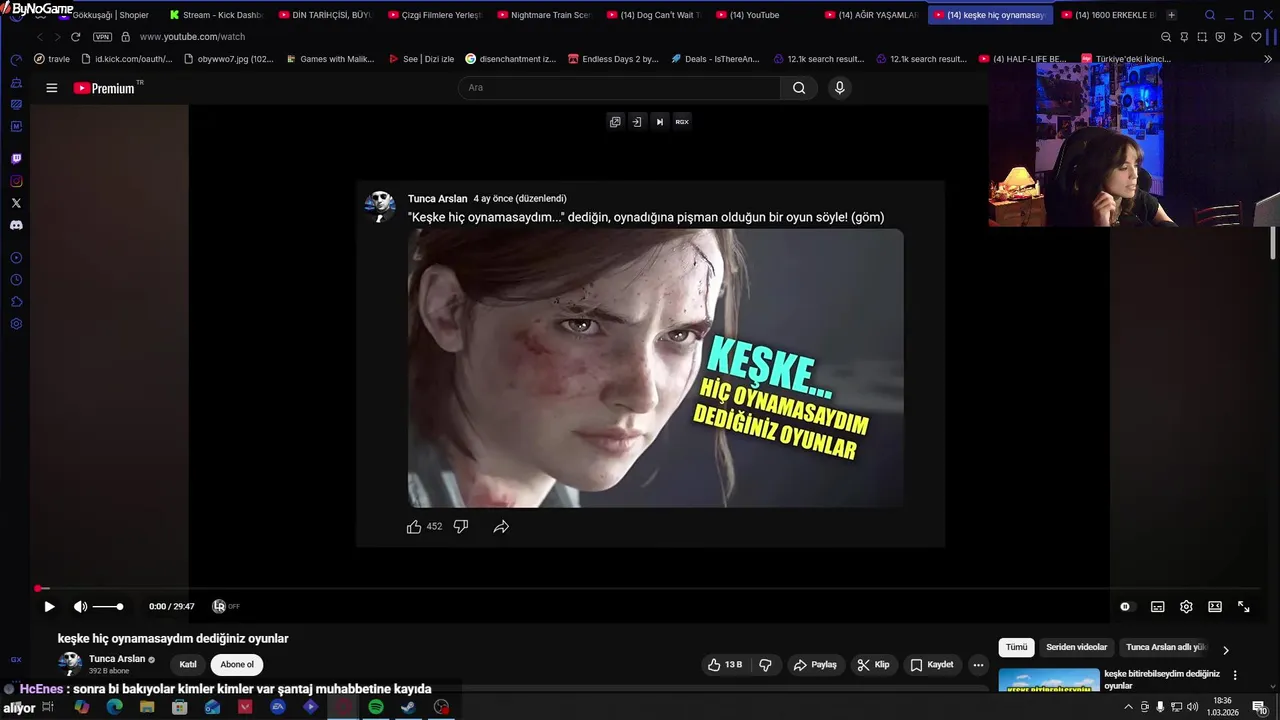1280x720 pixels.
Task: Focus the YouTube 'Ara' search box
Action: [620, 87]
